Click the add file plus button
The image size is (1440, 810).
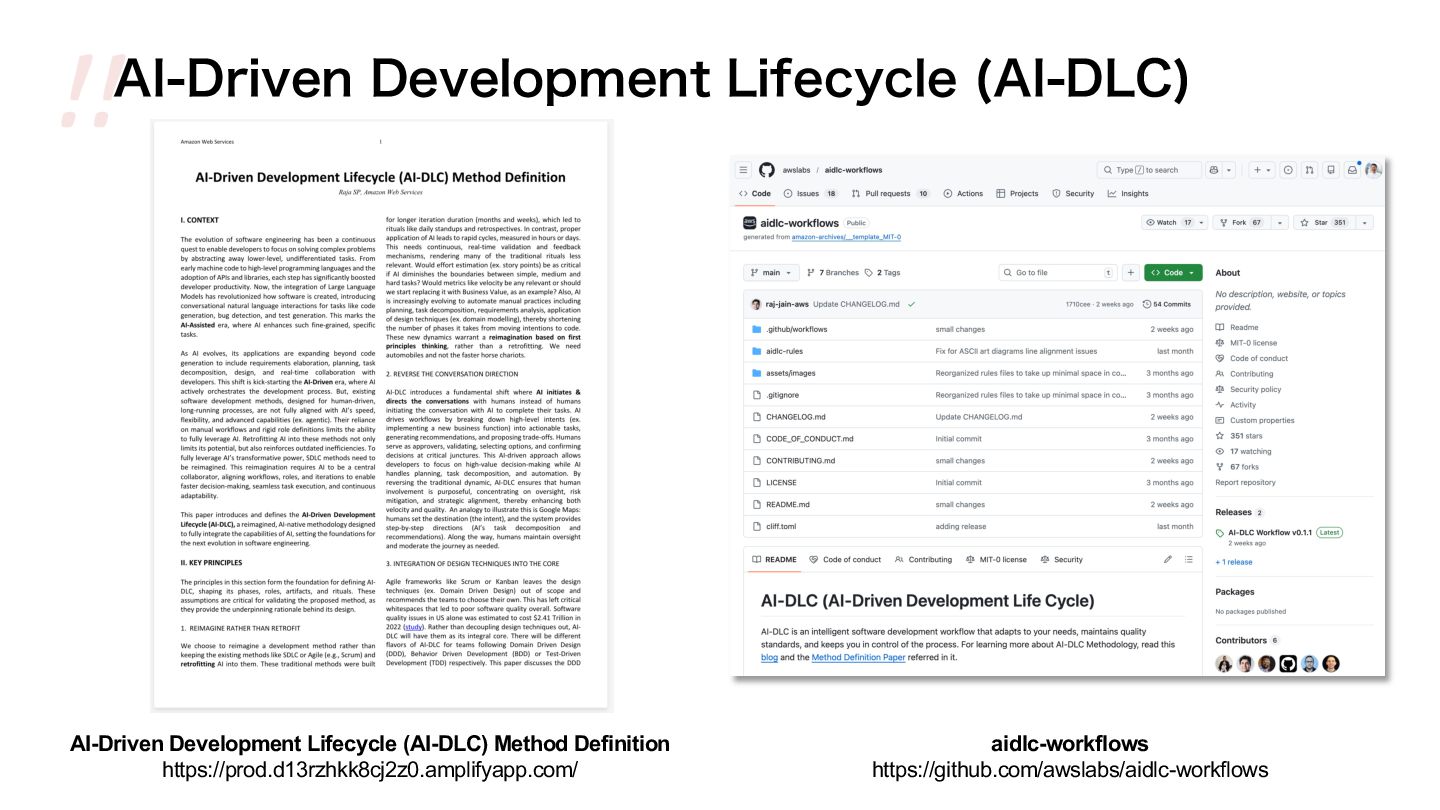(1130, 272)
